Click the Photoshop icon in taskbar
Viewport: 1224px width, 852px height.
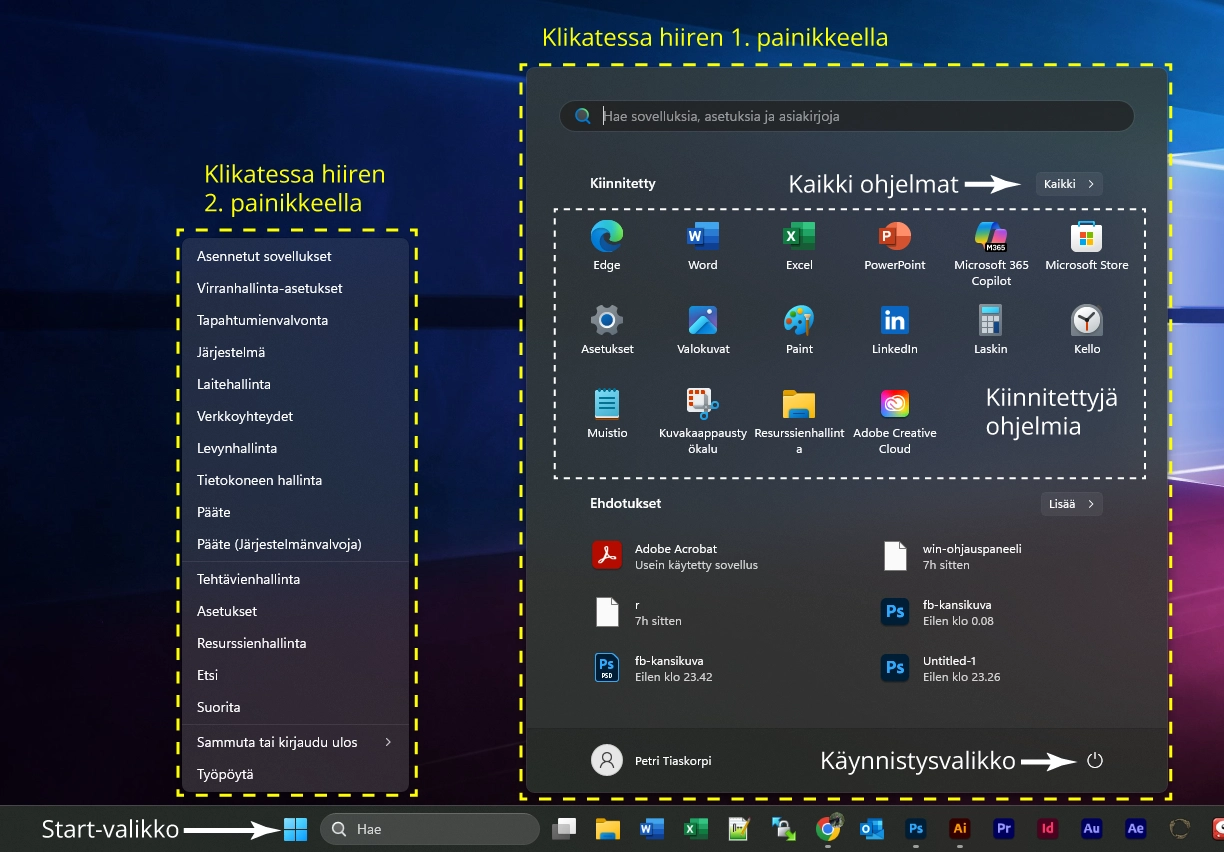915,829
